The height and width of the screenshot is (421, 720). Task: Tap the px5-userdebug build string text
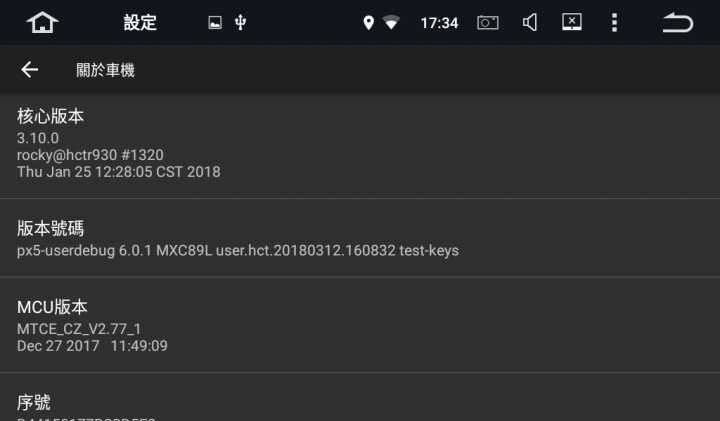tap(238, 251)
